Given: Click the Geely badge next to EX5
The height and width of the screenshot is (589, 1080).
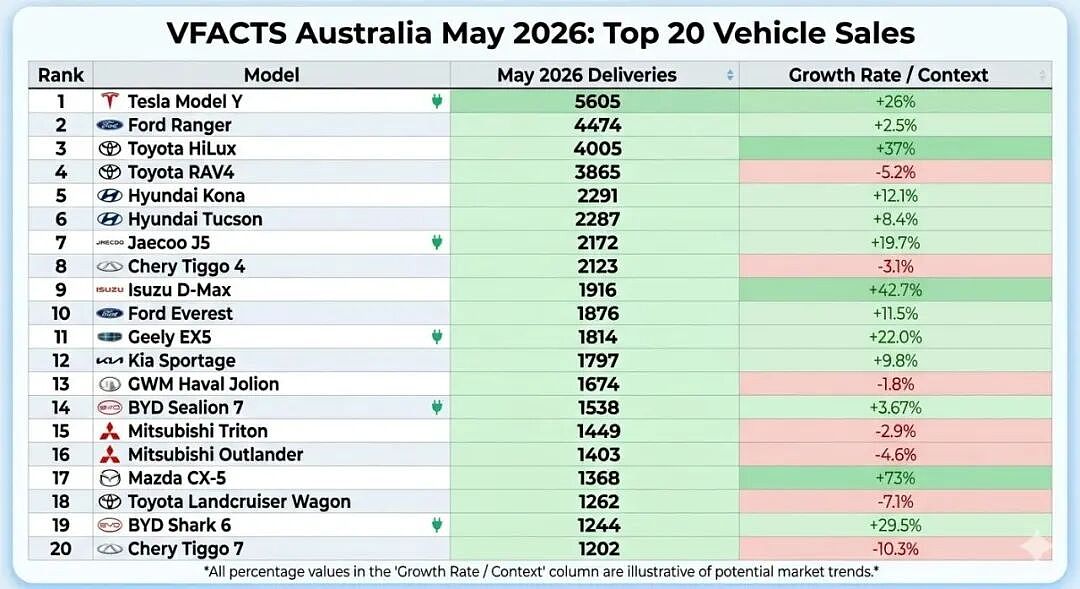Looking at the screenshot, I should click(110, 337).
